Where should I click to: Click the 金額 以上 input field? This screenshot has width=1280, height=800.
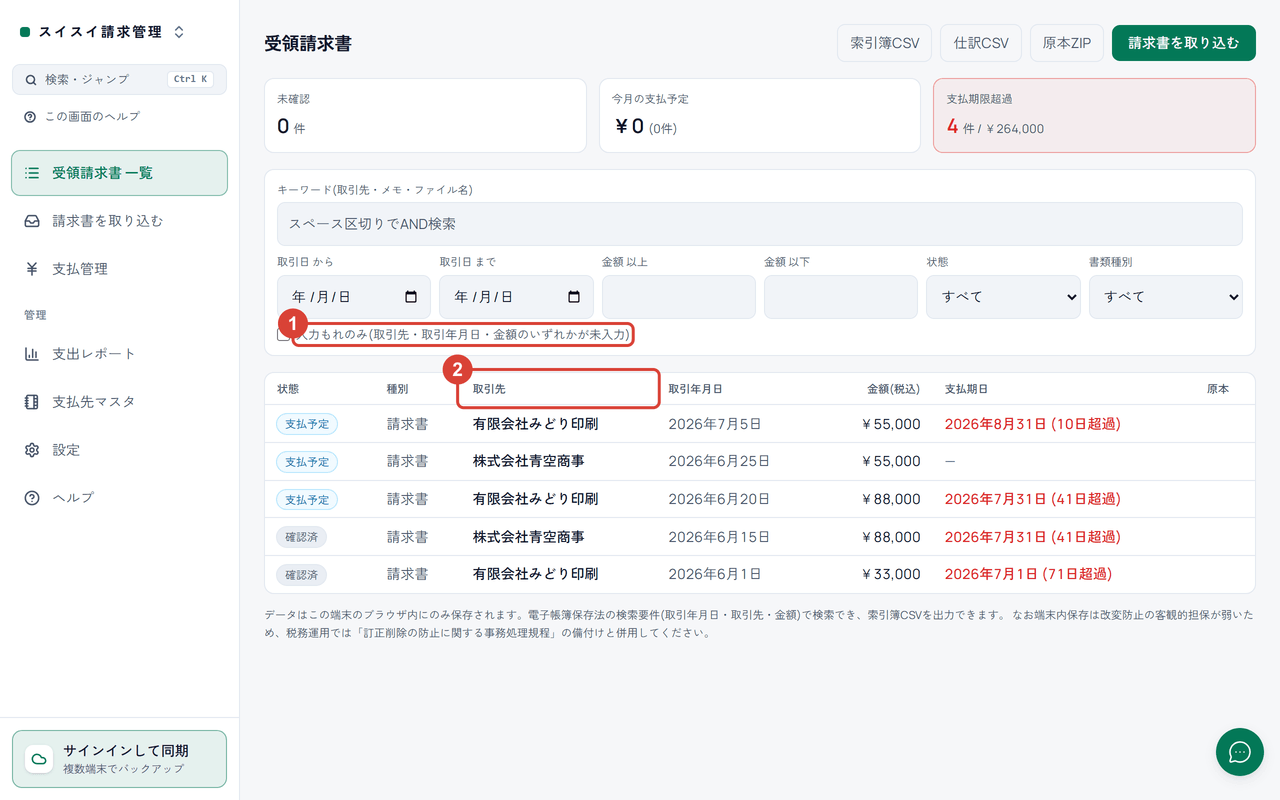point(678,297)
